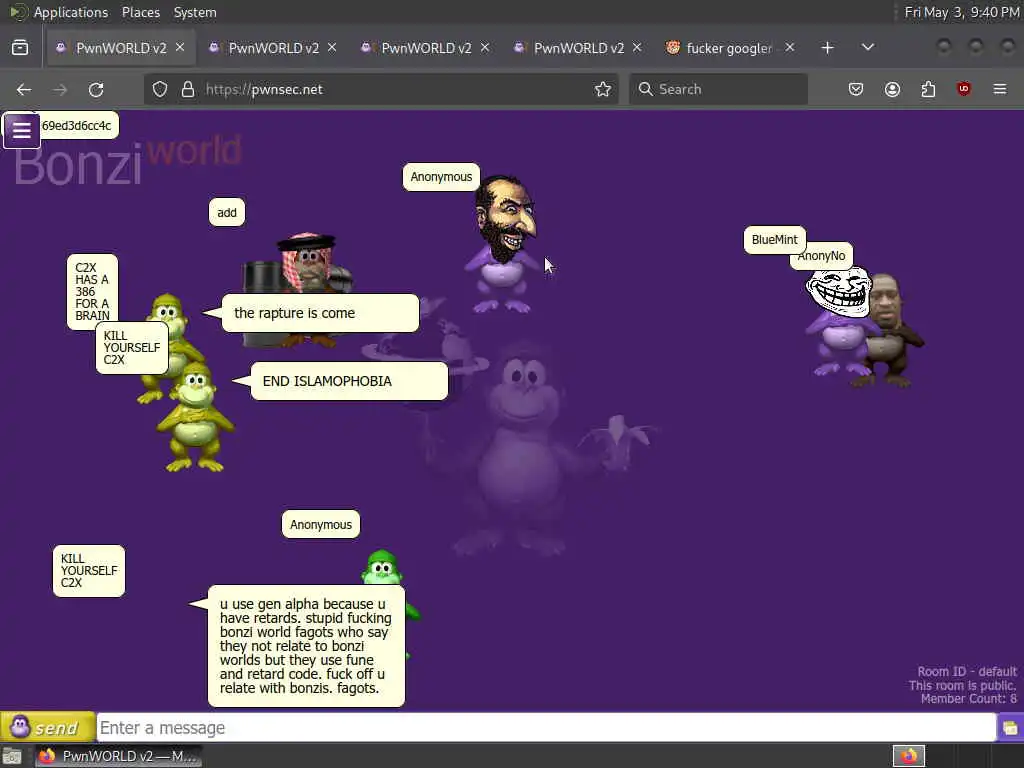This screenshot has width=1024, height=768.
Task: Focus the Firefox Search box
Action: pyautogui.click(x=718, y=89)
